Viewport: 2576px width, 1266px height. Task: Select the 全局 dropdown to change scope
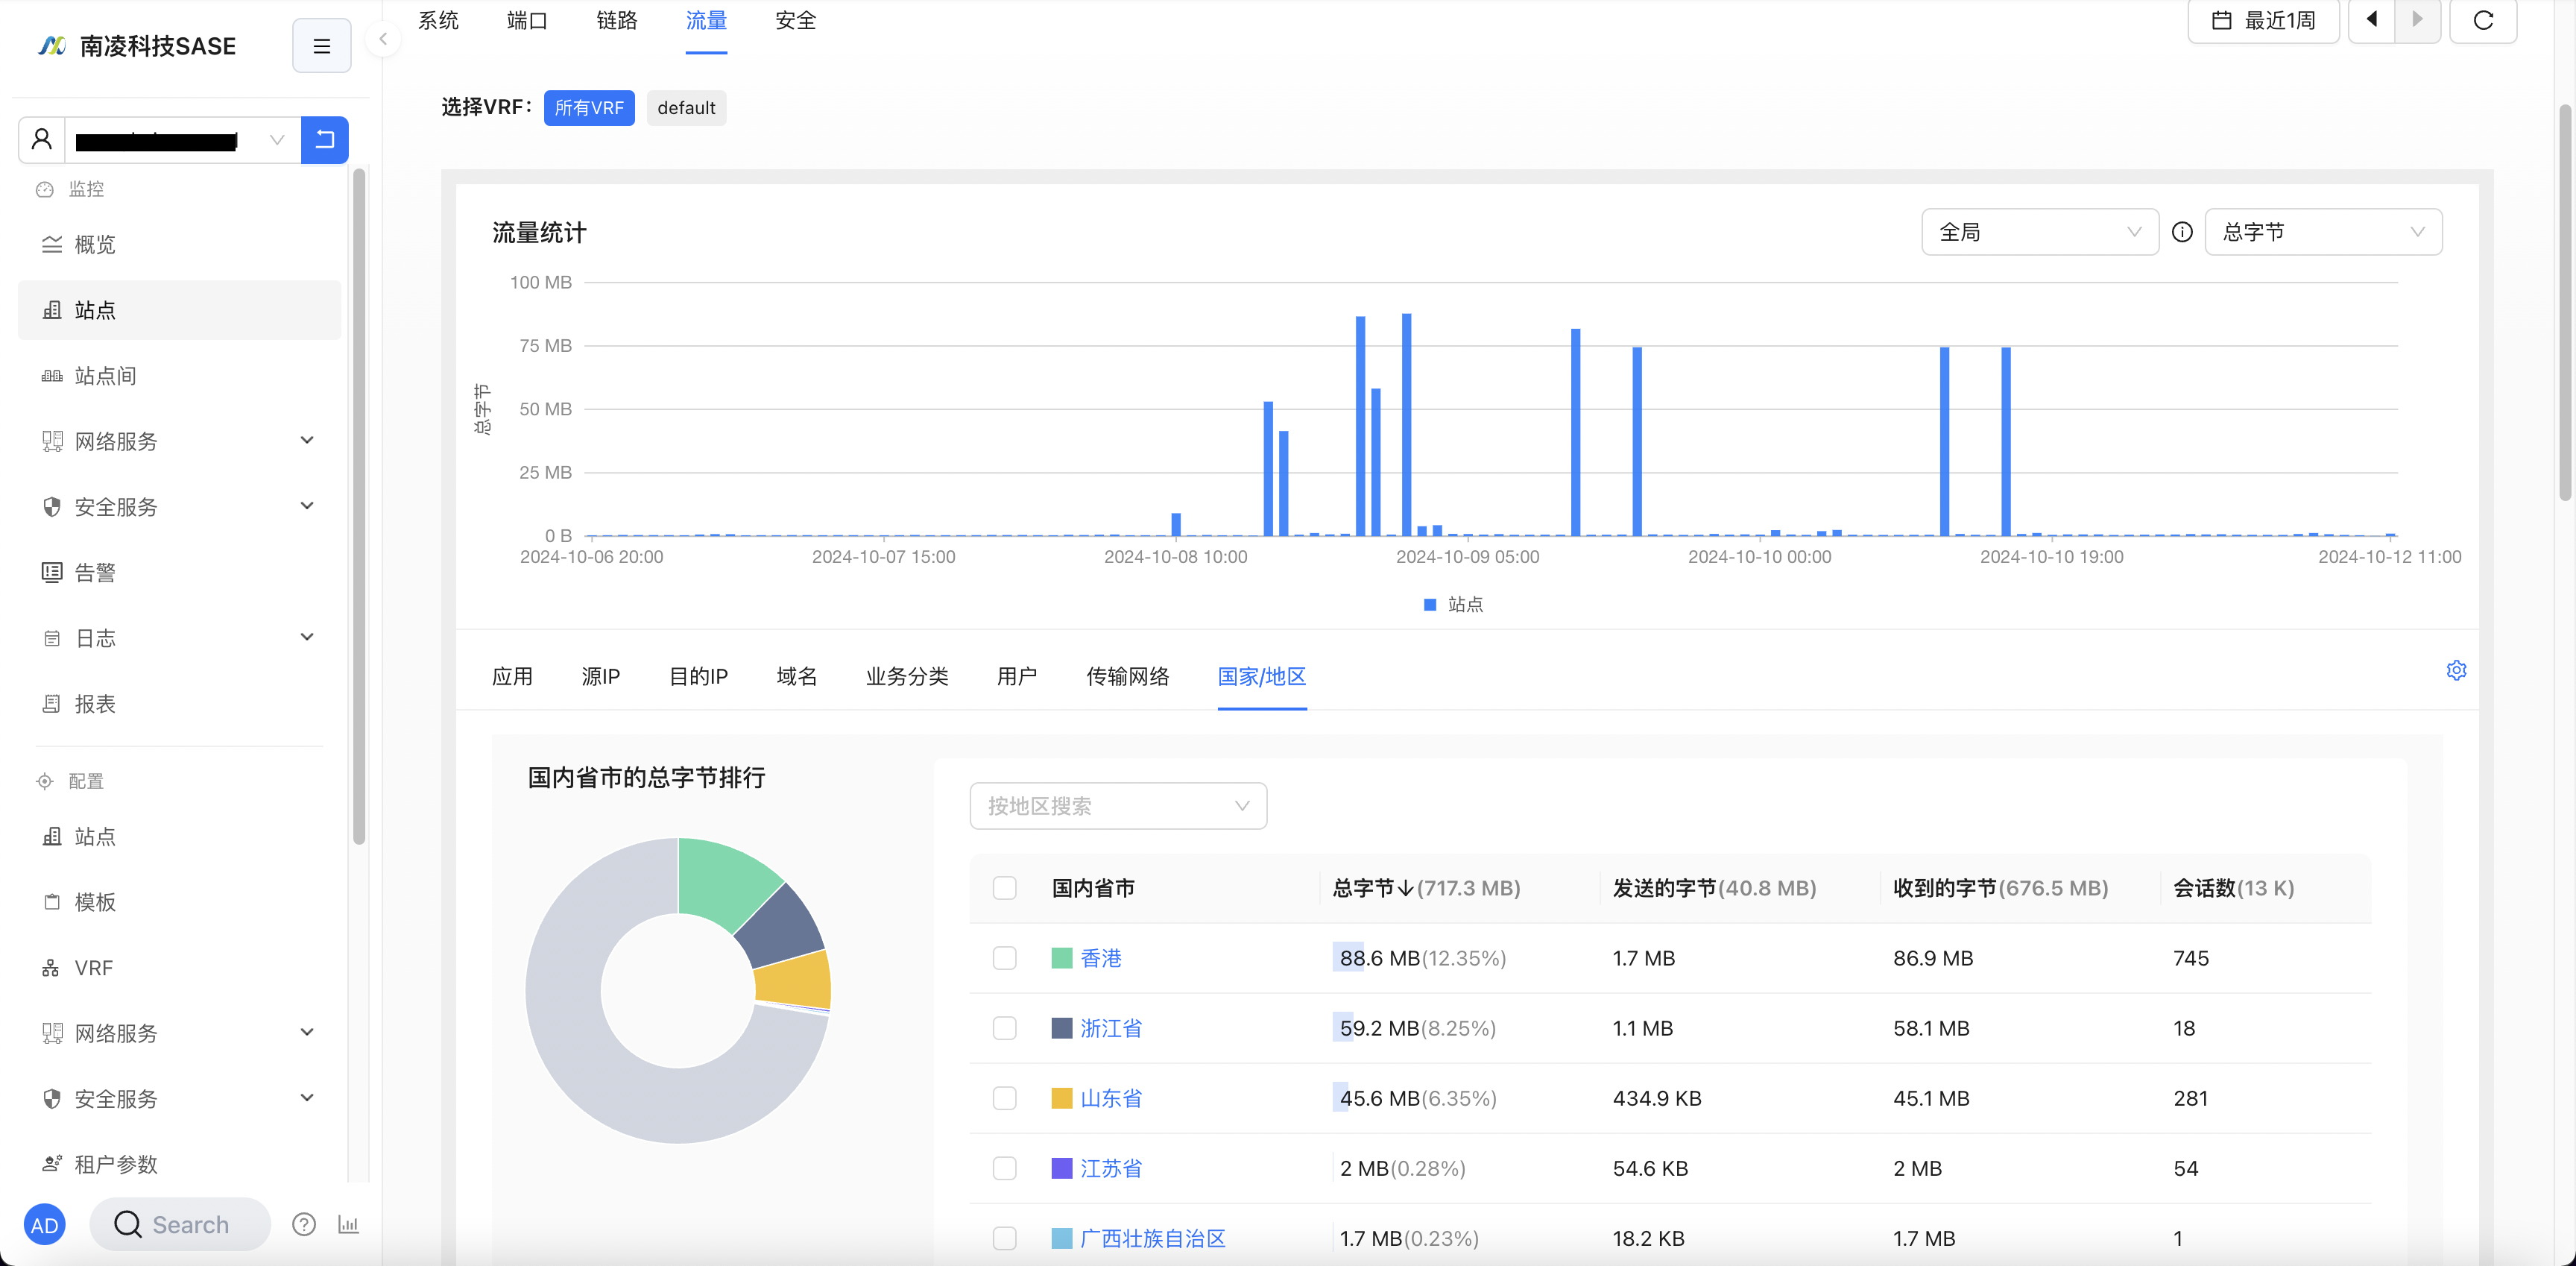pos(2037,232)
